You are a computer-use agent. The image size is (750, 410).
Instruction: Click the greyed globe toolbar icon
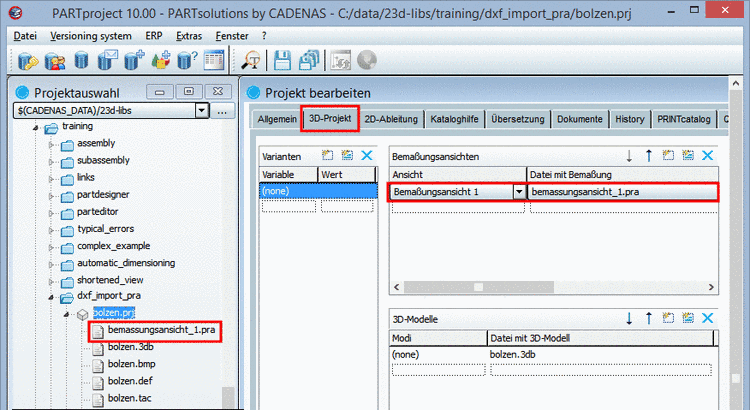point(367,60)
